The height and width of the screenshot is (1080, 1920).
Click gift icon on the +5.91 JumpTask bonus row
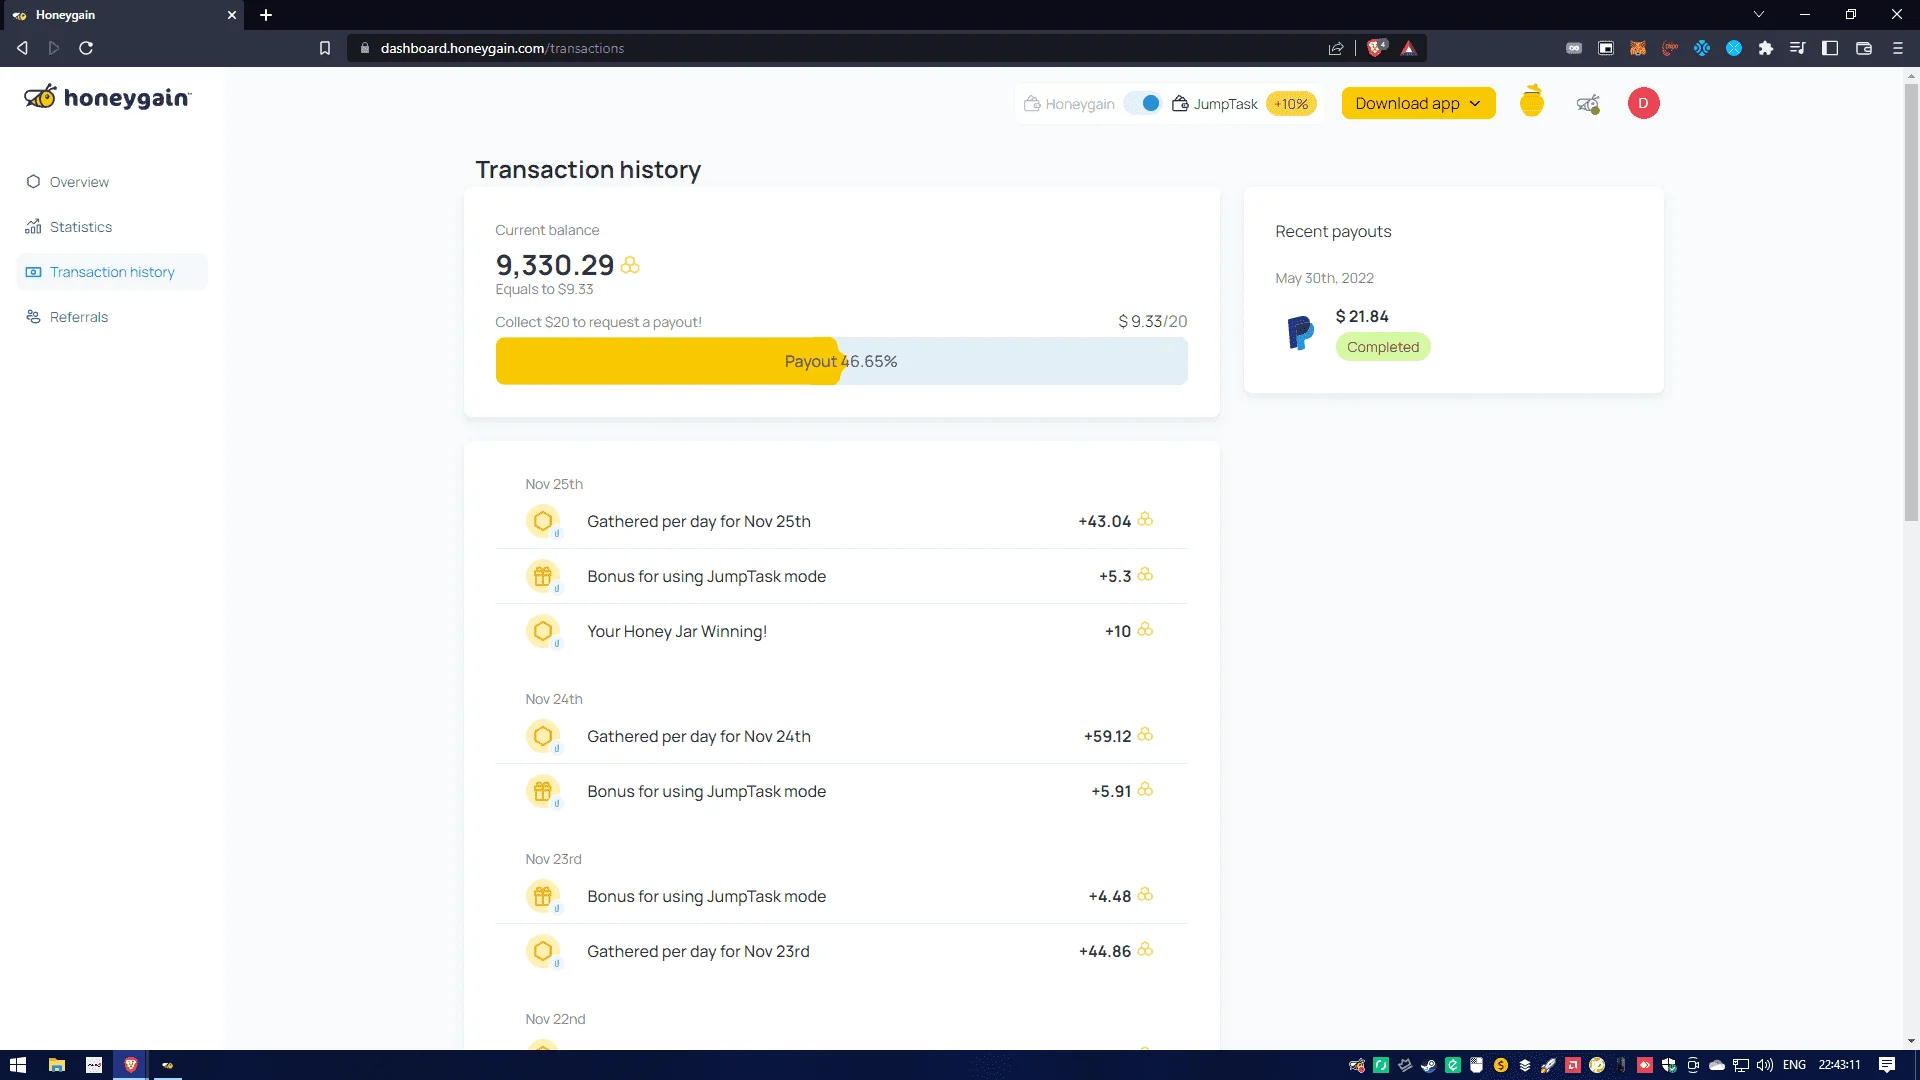[x=543, y=791]
